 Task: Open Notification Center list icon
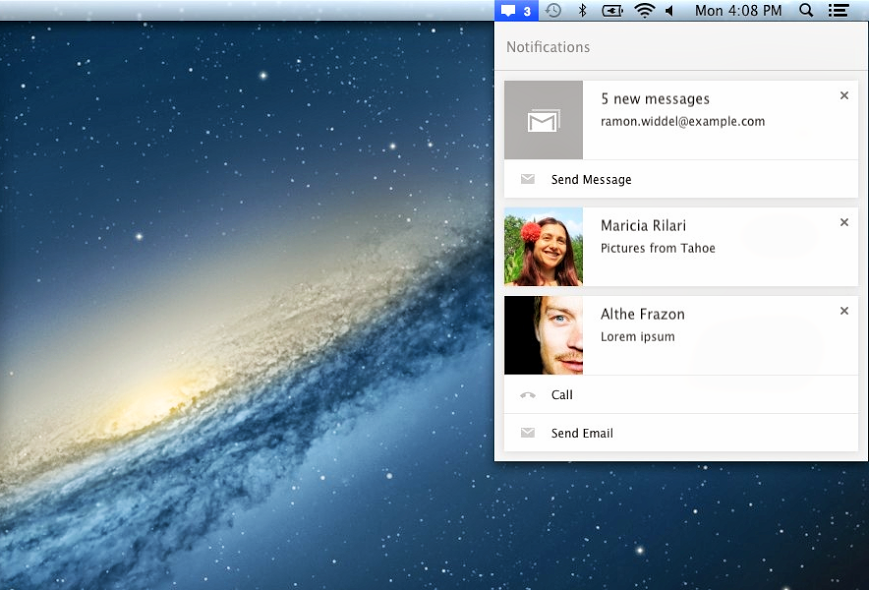(839, 10)
